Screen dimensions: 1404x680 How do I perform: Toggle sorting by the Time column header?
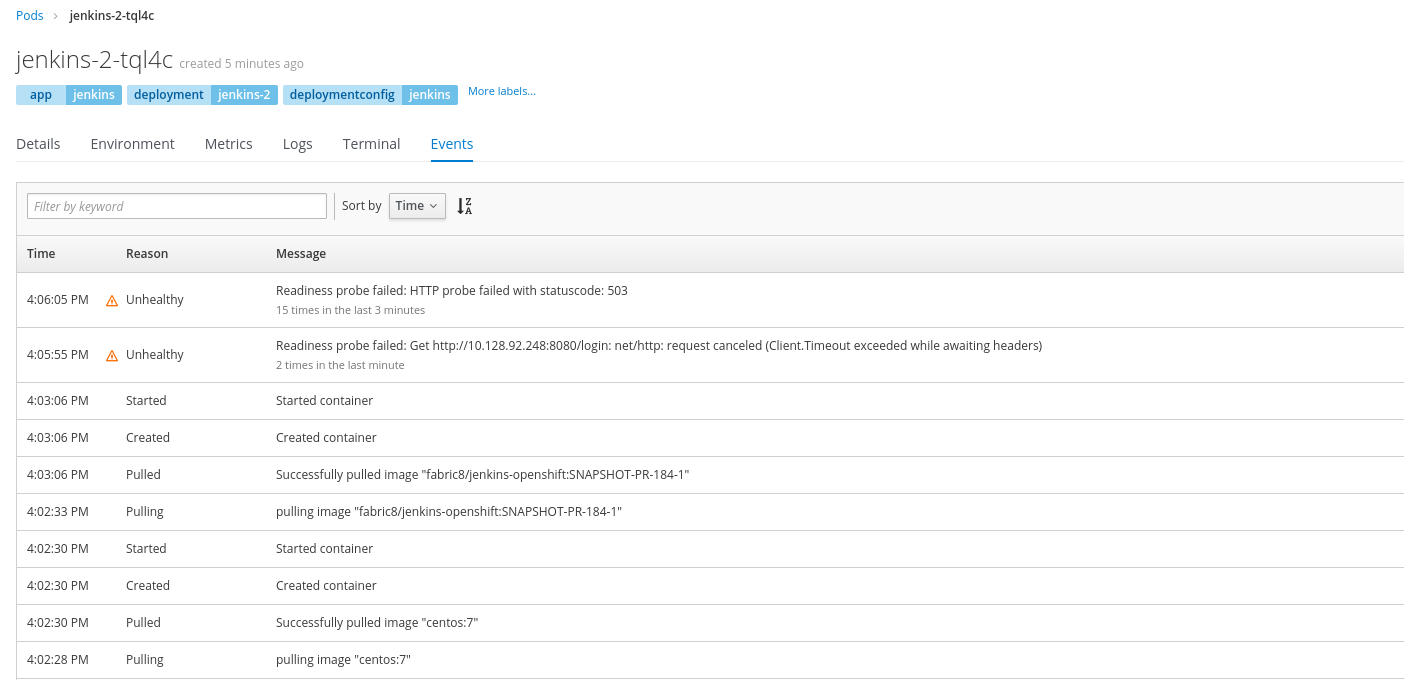(40, 253)
